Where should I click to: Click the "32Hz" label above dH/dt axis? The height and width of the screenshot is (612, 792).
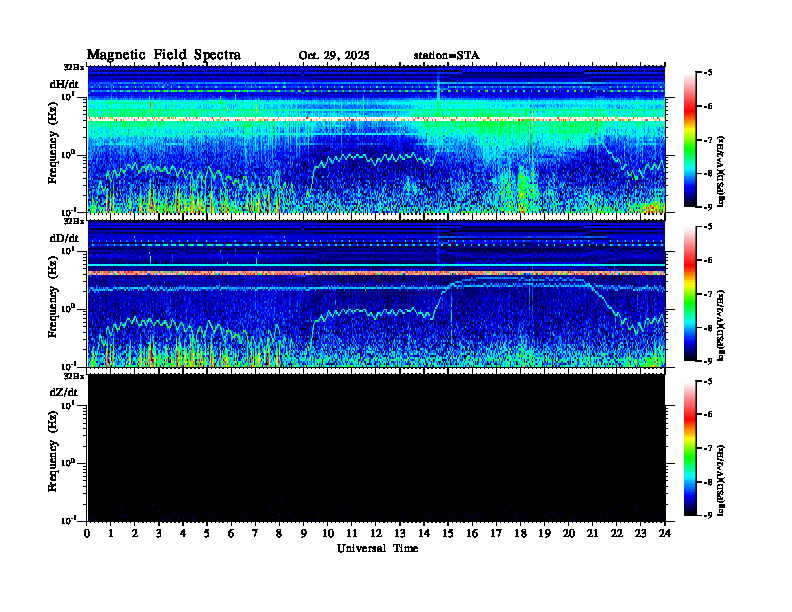pyautogui.click(x=74, y=67)
